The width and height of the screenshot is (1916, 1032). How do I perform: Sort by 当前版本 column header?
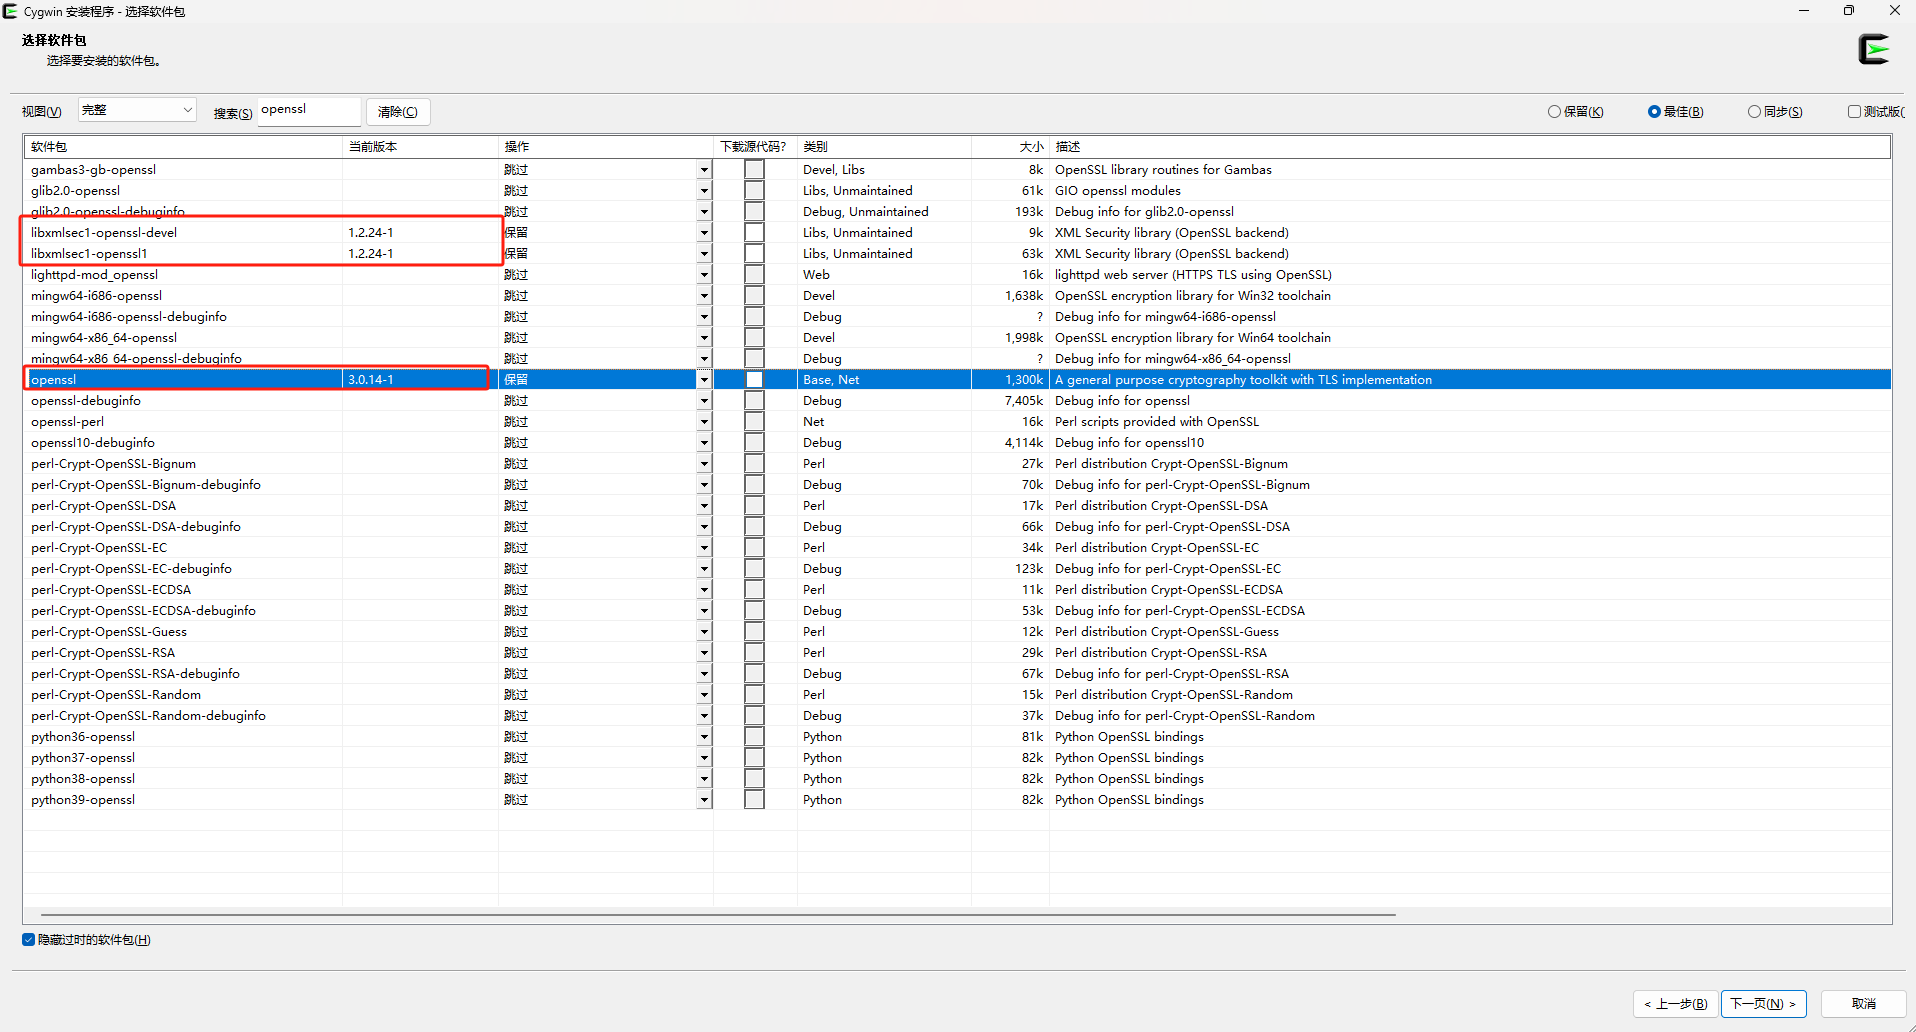(420, 147)
